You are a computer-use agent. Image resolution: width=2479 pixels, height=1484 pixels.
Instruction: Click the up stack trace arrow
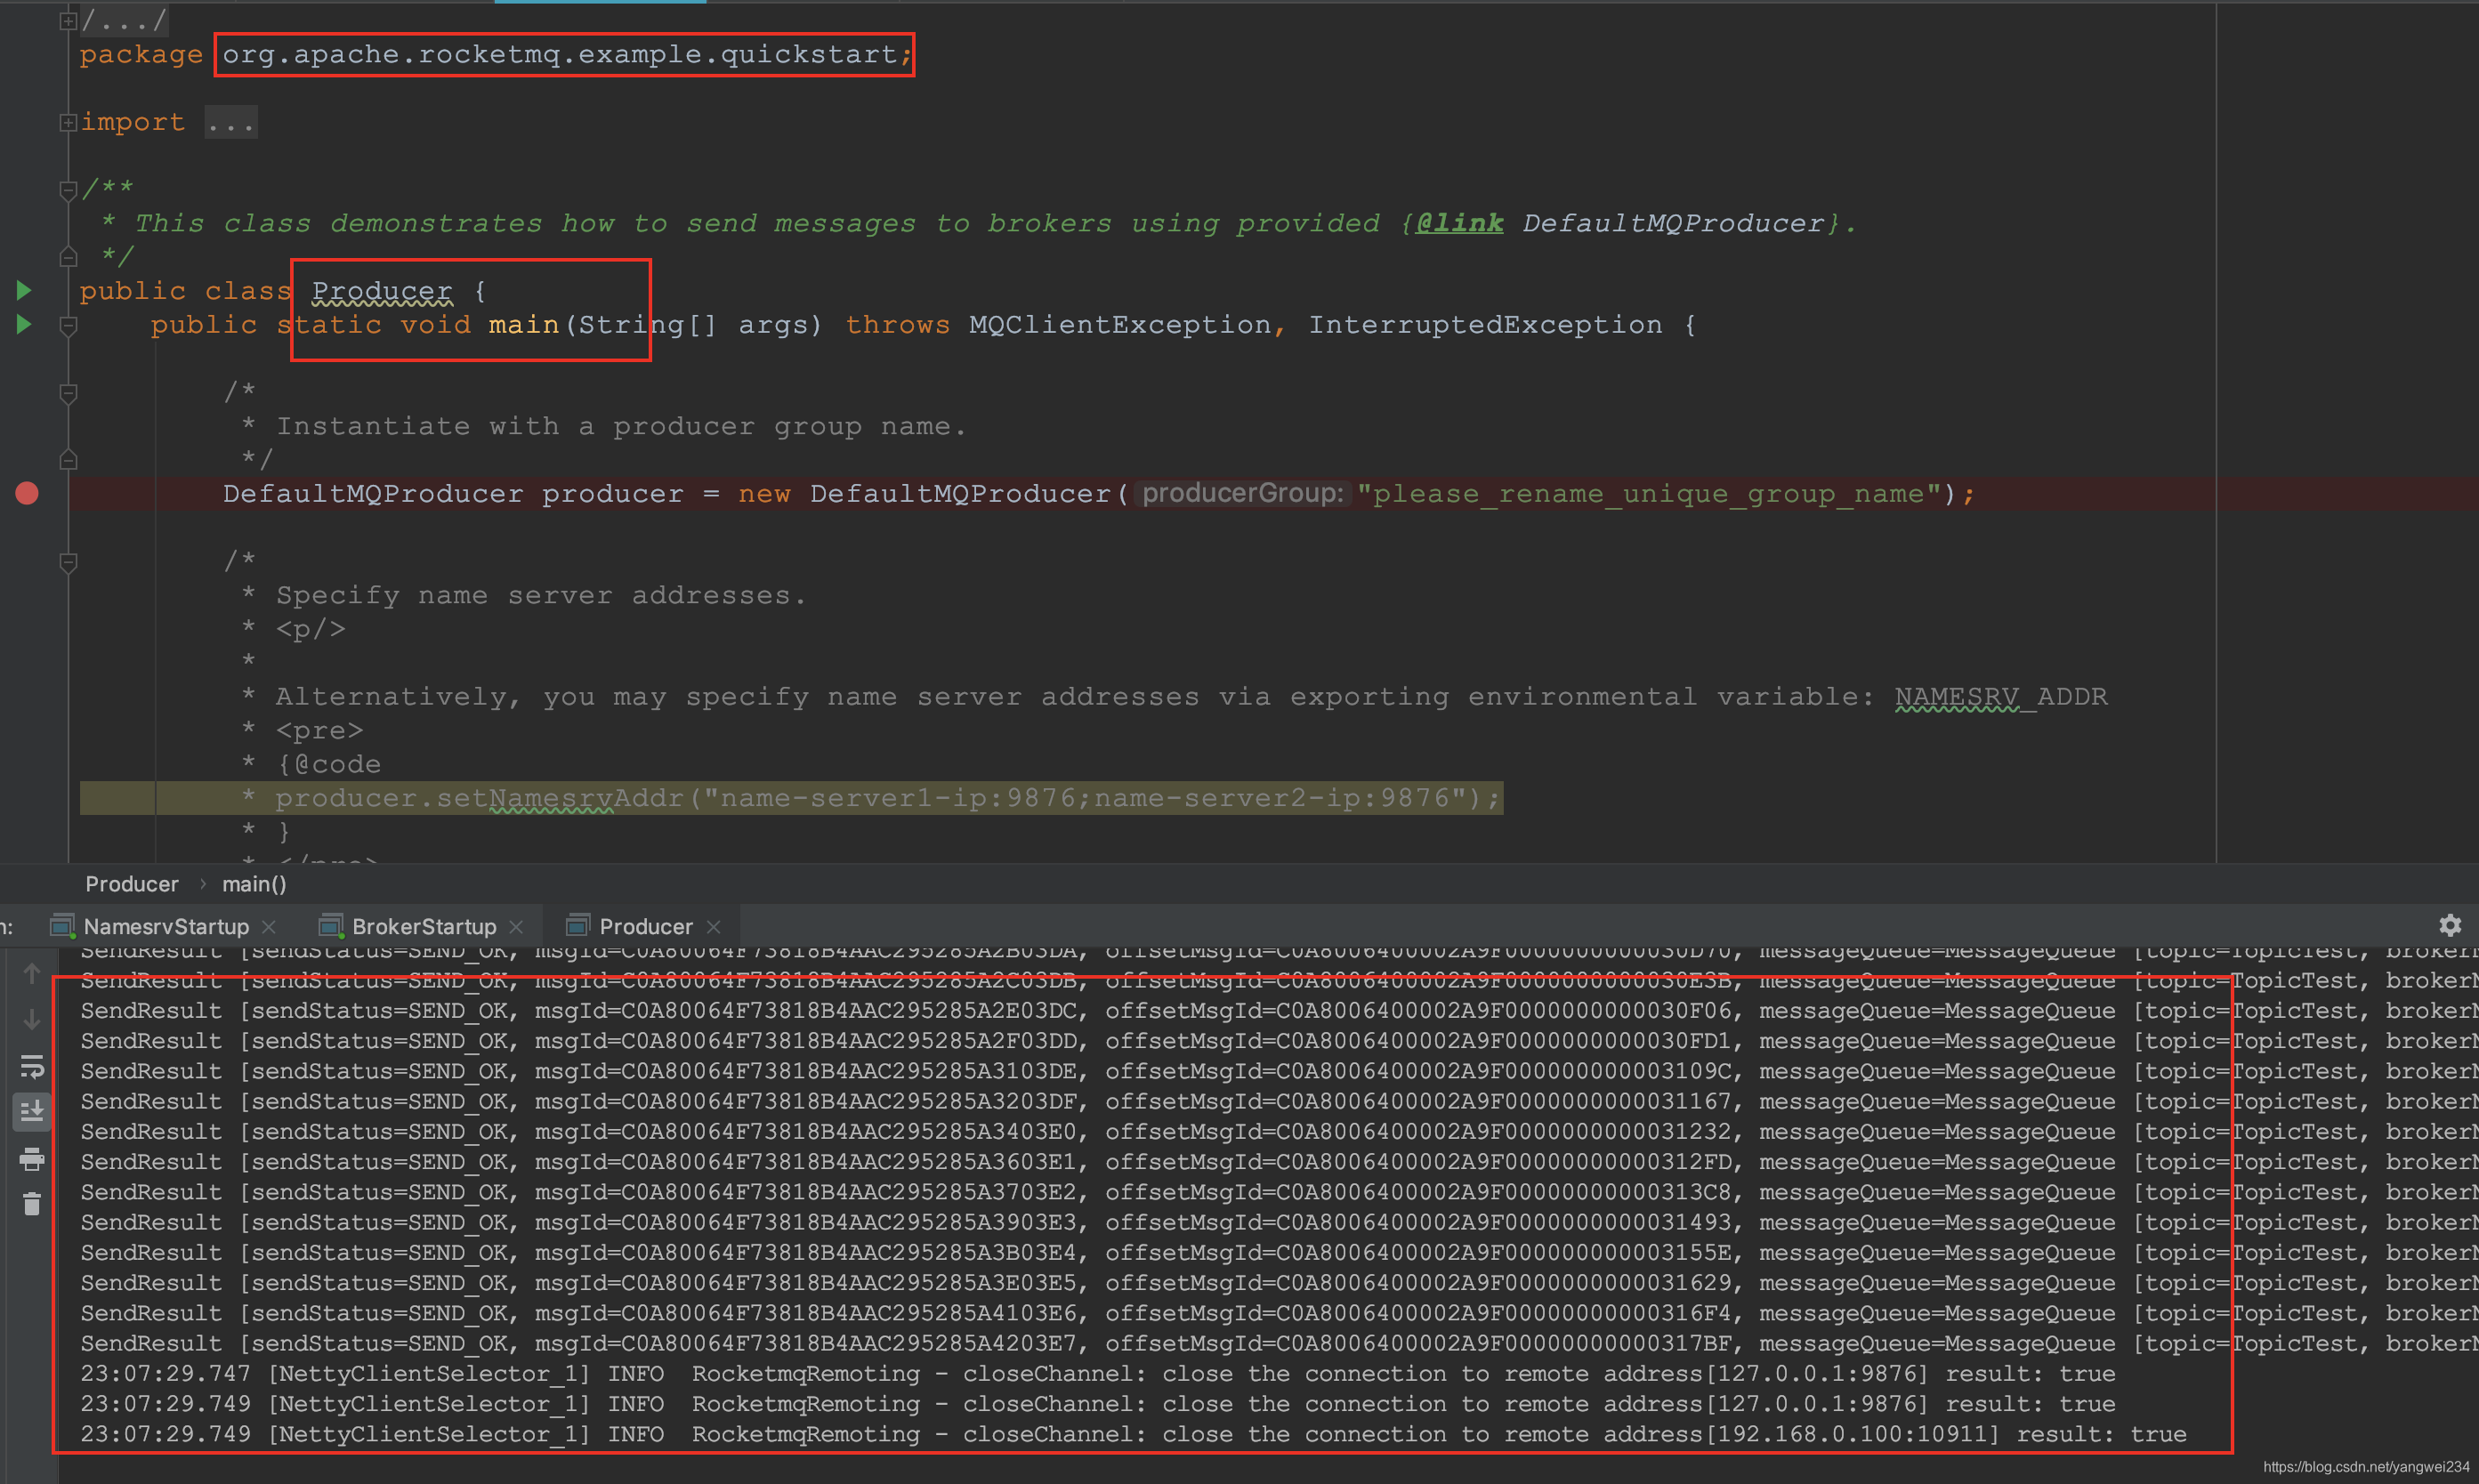tap(32, 974)
